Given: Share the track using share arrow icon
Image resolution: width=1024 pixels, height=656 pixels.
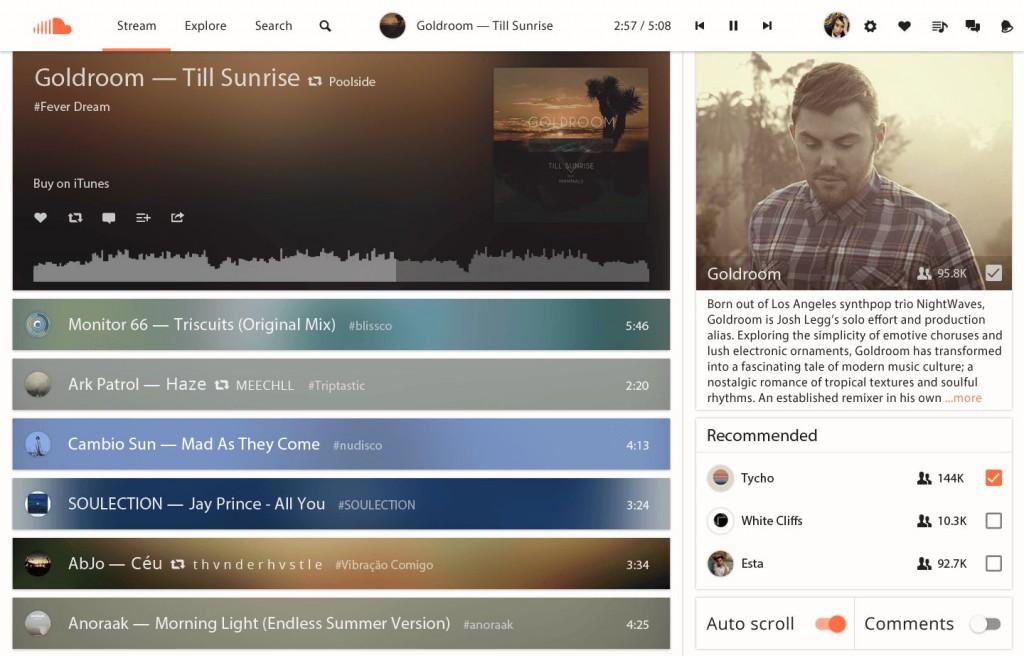Looking at the screenshot, I should click(x=178, y=218).
